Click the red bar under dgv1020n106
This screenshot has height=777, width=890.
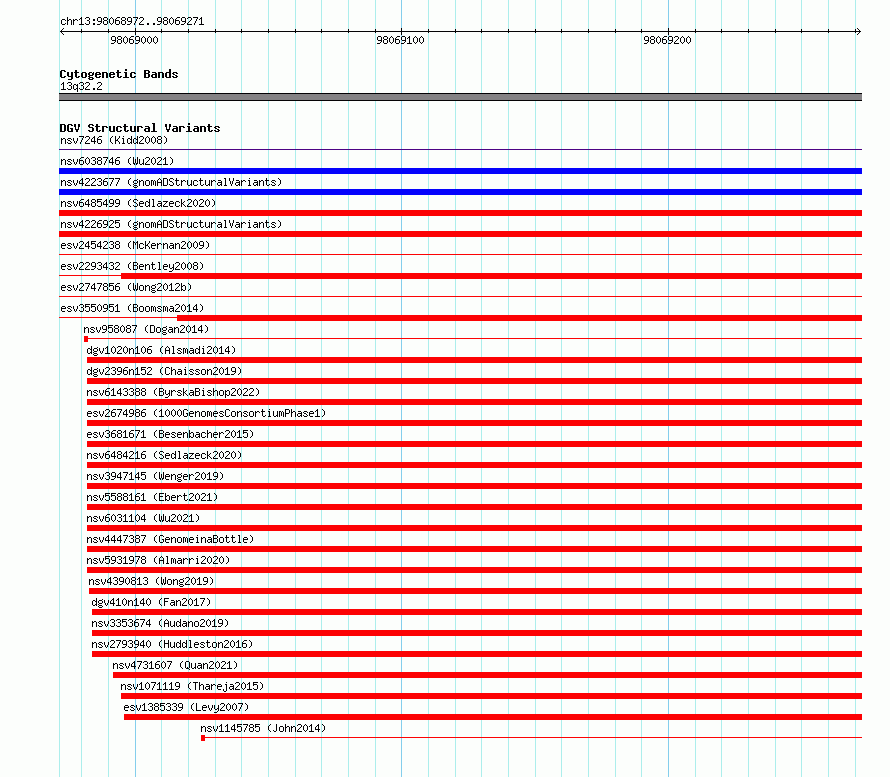[x=475, y=360]
